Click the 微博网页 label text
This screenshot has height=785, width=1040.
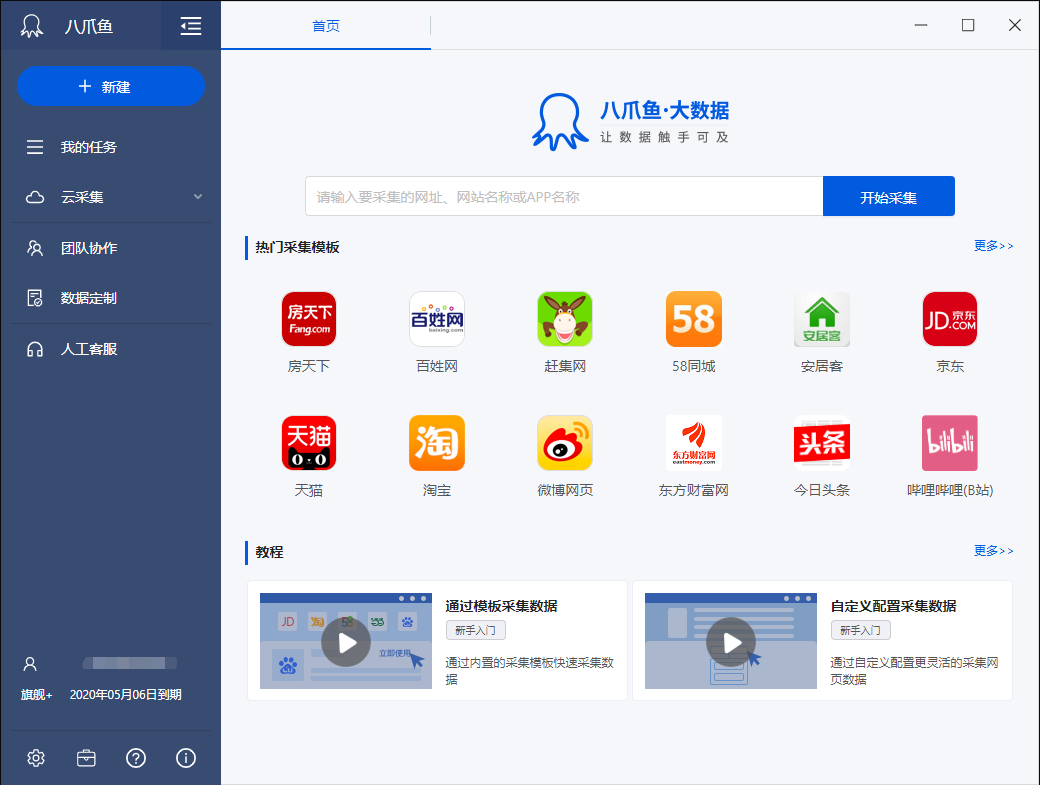(564, 491)
